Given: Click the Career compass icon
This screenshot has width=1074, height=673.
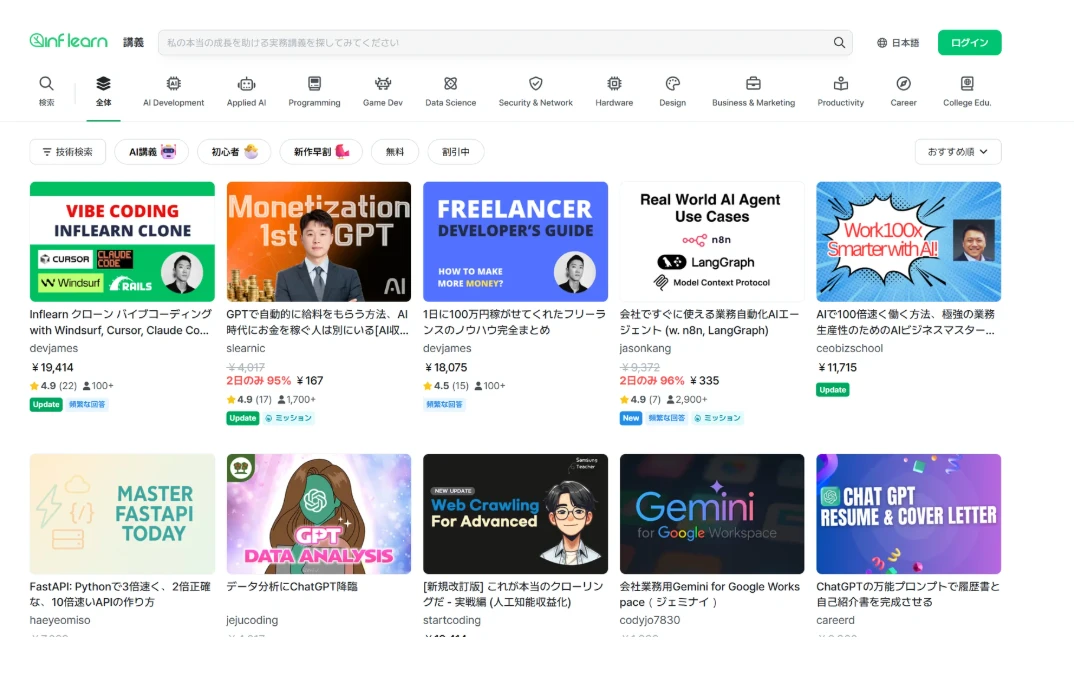Looking at the screenshot, I should [903, 84].
